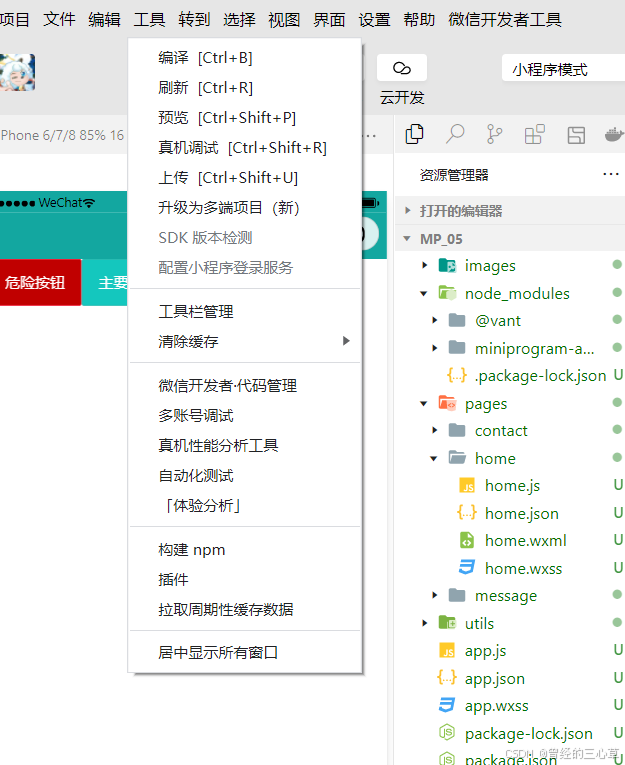Collapse the node_modules folder arrow
Image resolution: width=625 pixels, height=765 pixels.
(423, 294)
